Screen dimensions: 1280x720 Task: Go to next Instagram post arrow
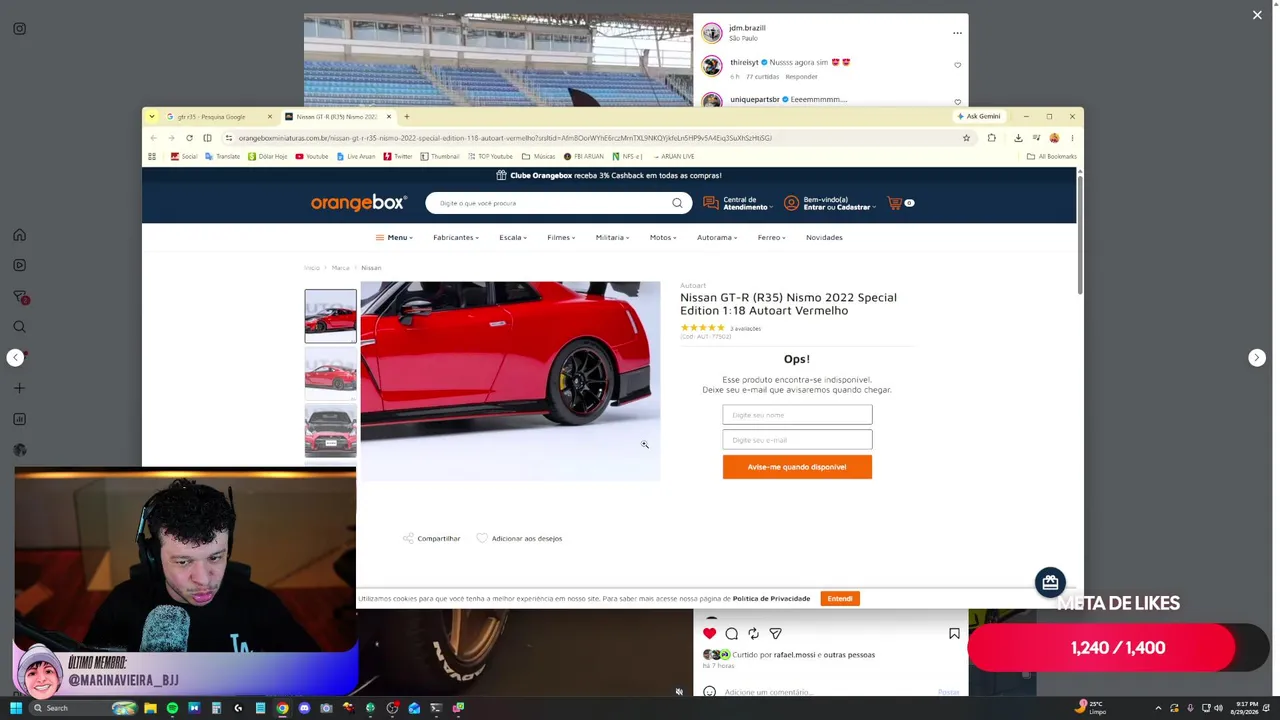click(x=1257, y=358)
